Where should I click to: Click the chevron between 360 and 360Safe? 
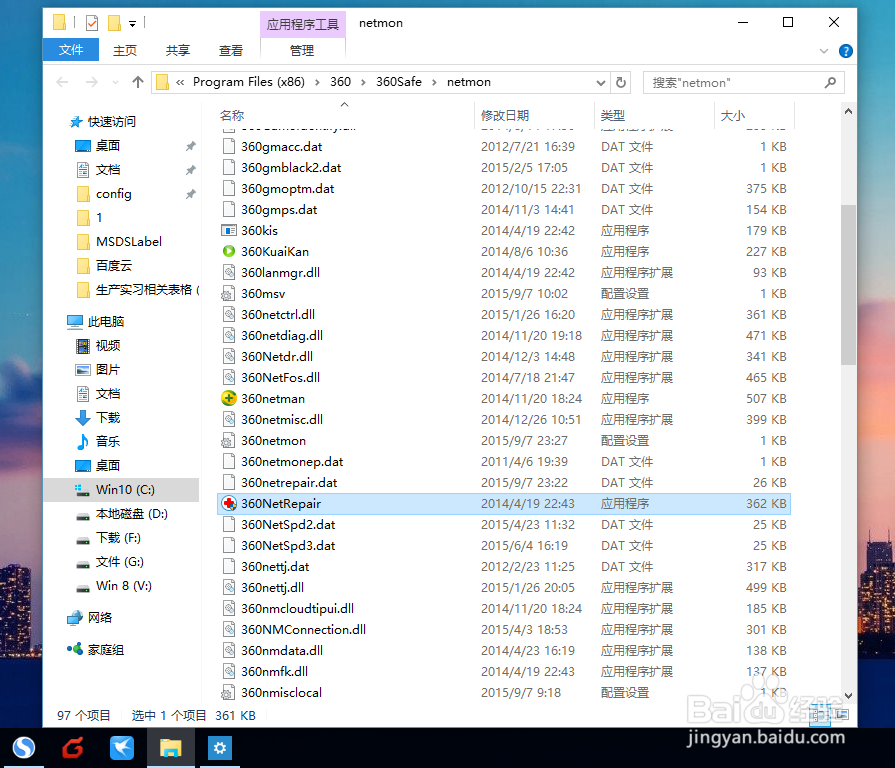click(363, 83)
